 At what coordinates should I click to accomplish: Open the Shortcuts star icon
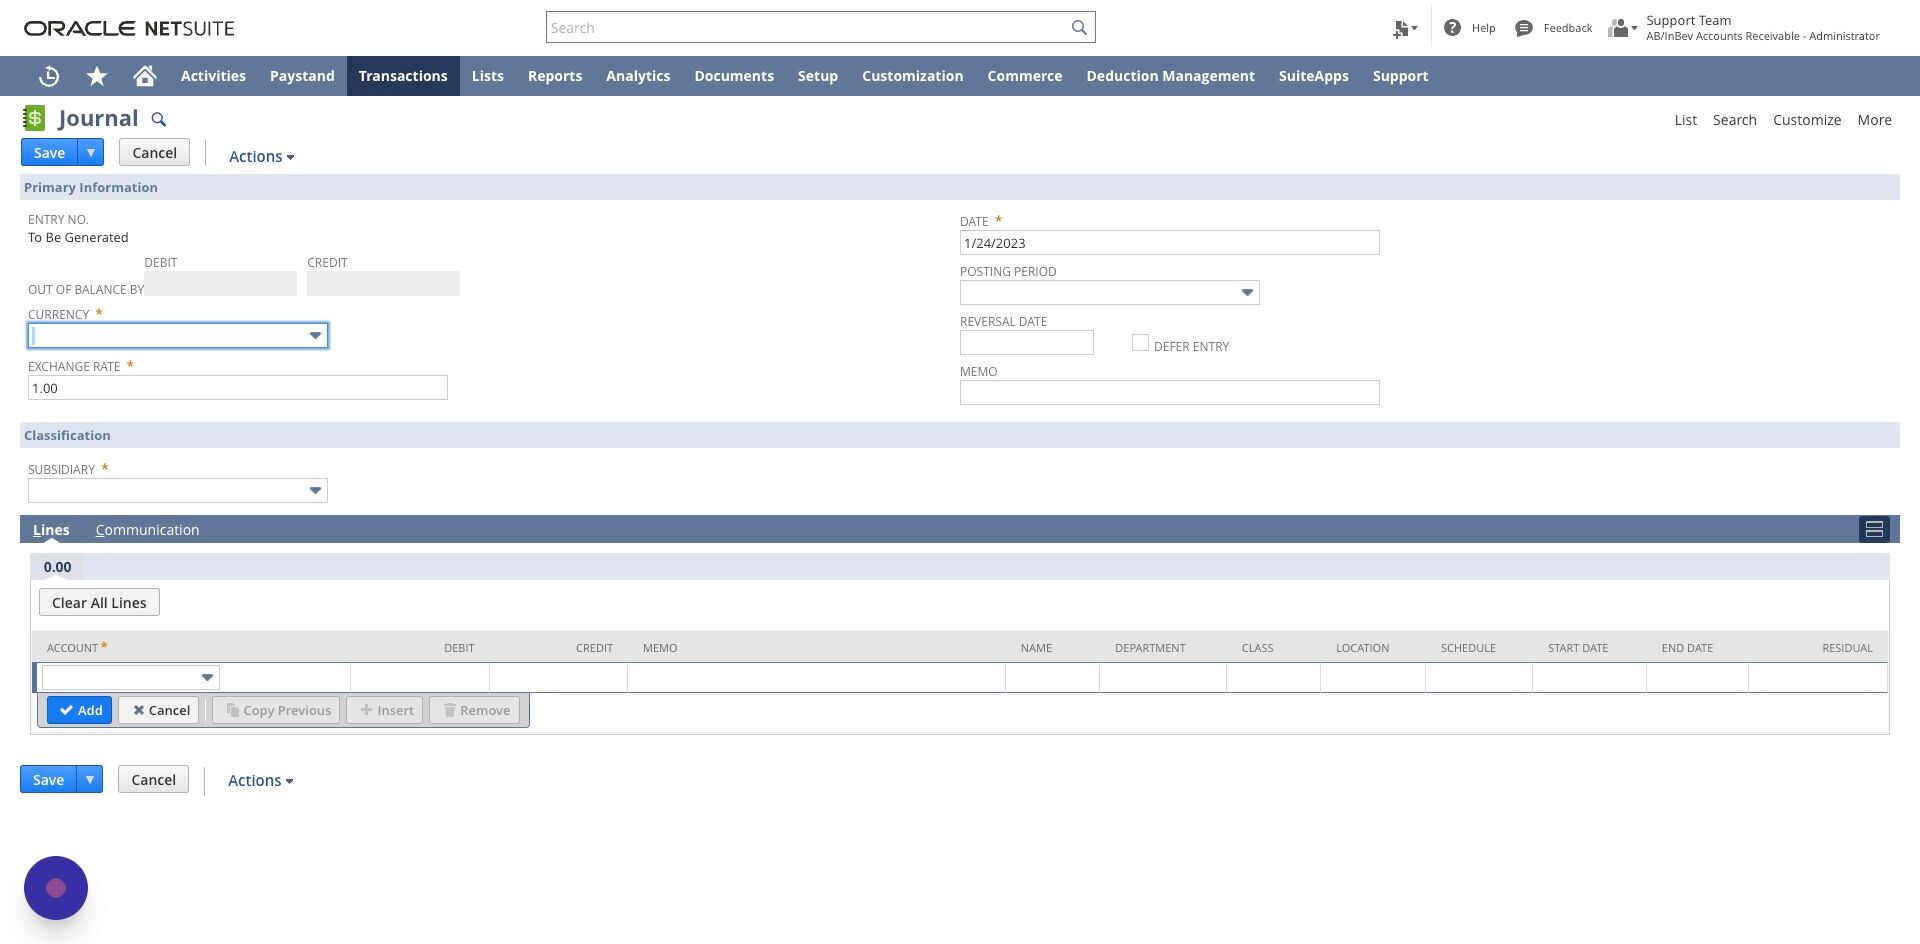click(97, 76)
